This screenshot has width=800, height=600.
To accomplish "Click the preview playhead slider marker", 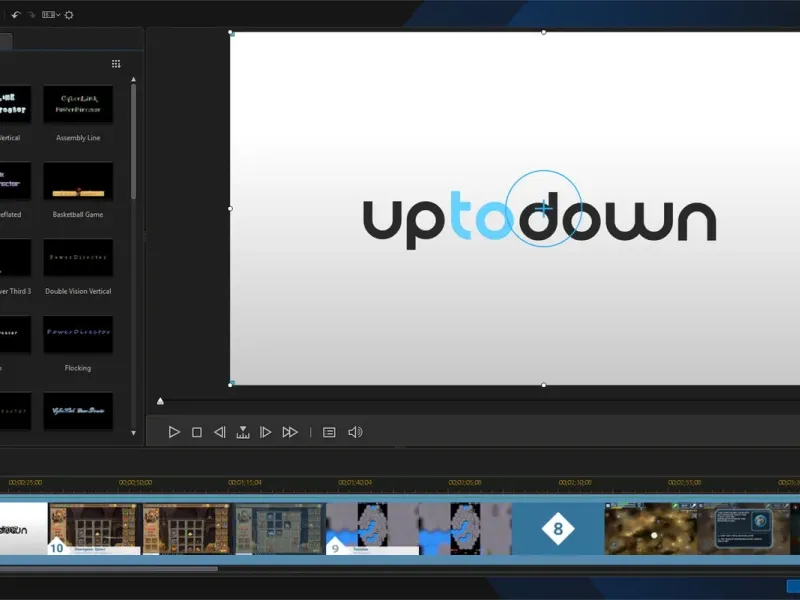I will (160, 402).
